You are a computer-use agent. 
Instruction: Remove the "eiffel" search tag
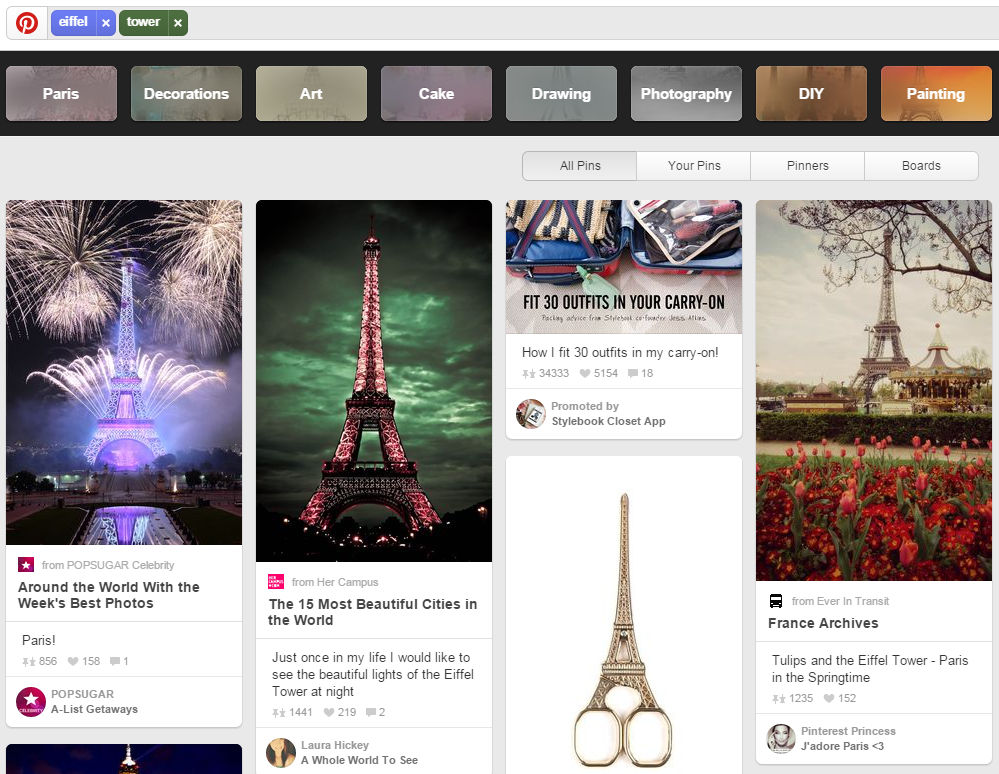[106, 22]
